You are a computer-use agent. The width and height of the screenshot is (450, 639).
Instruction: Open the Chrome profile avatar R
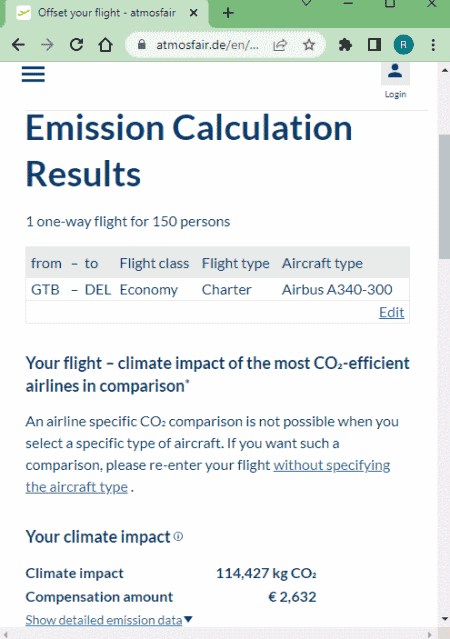point(403,44)
